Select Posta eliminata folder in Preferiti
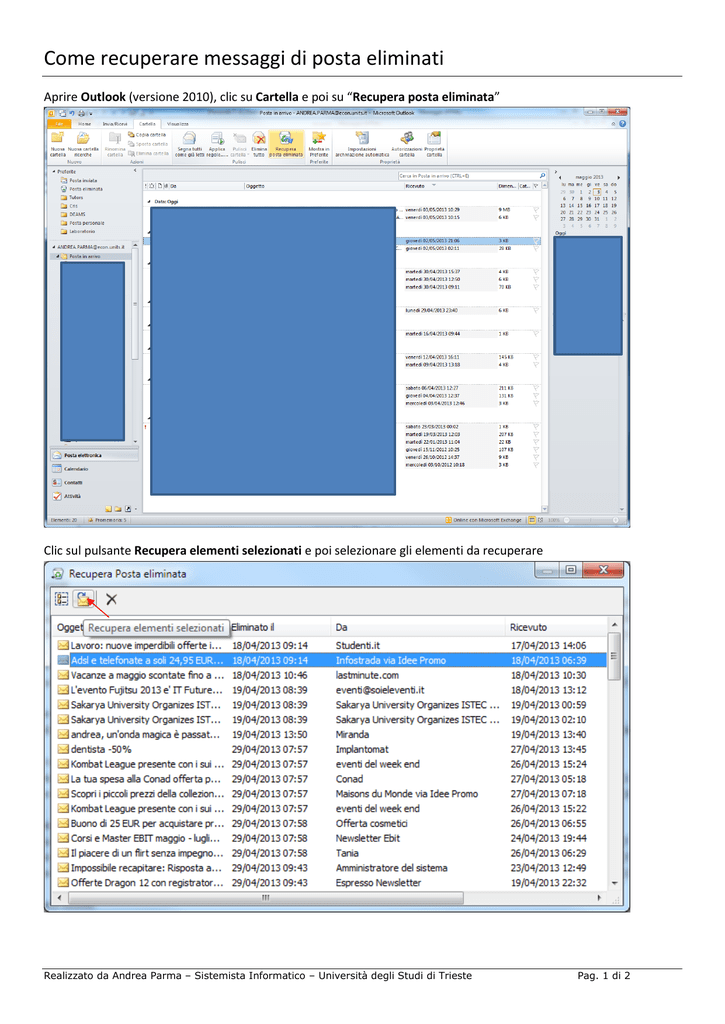Screen dimensions: 725x1024 (x=81, y=189)
